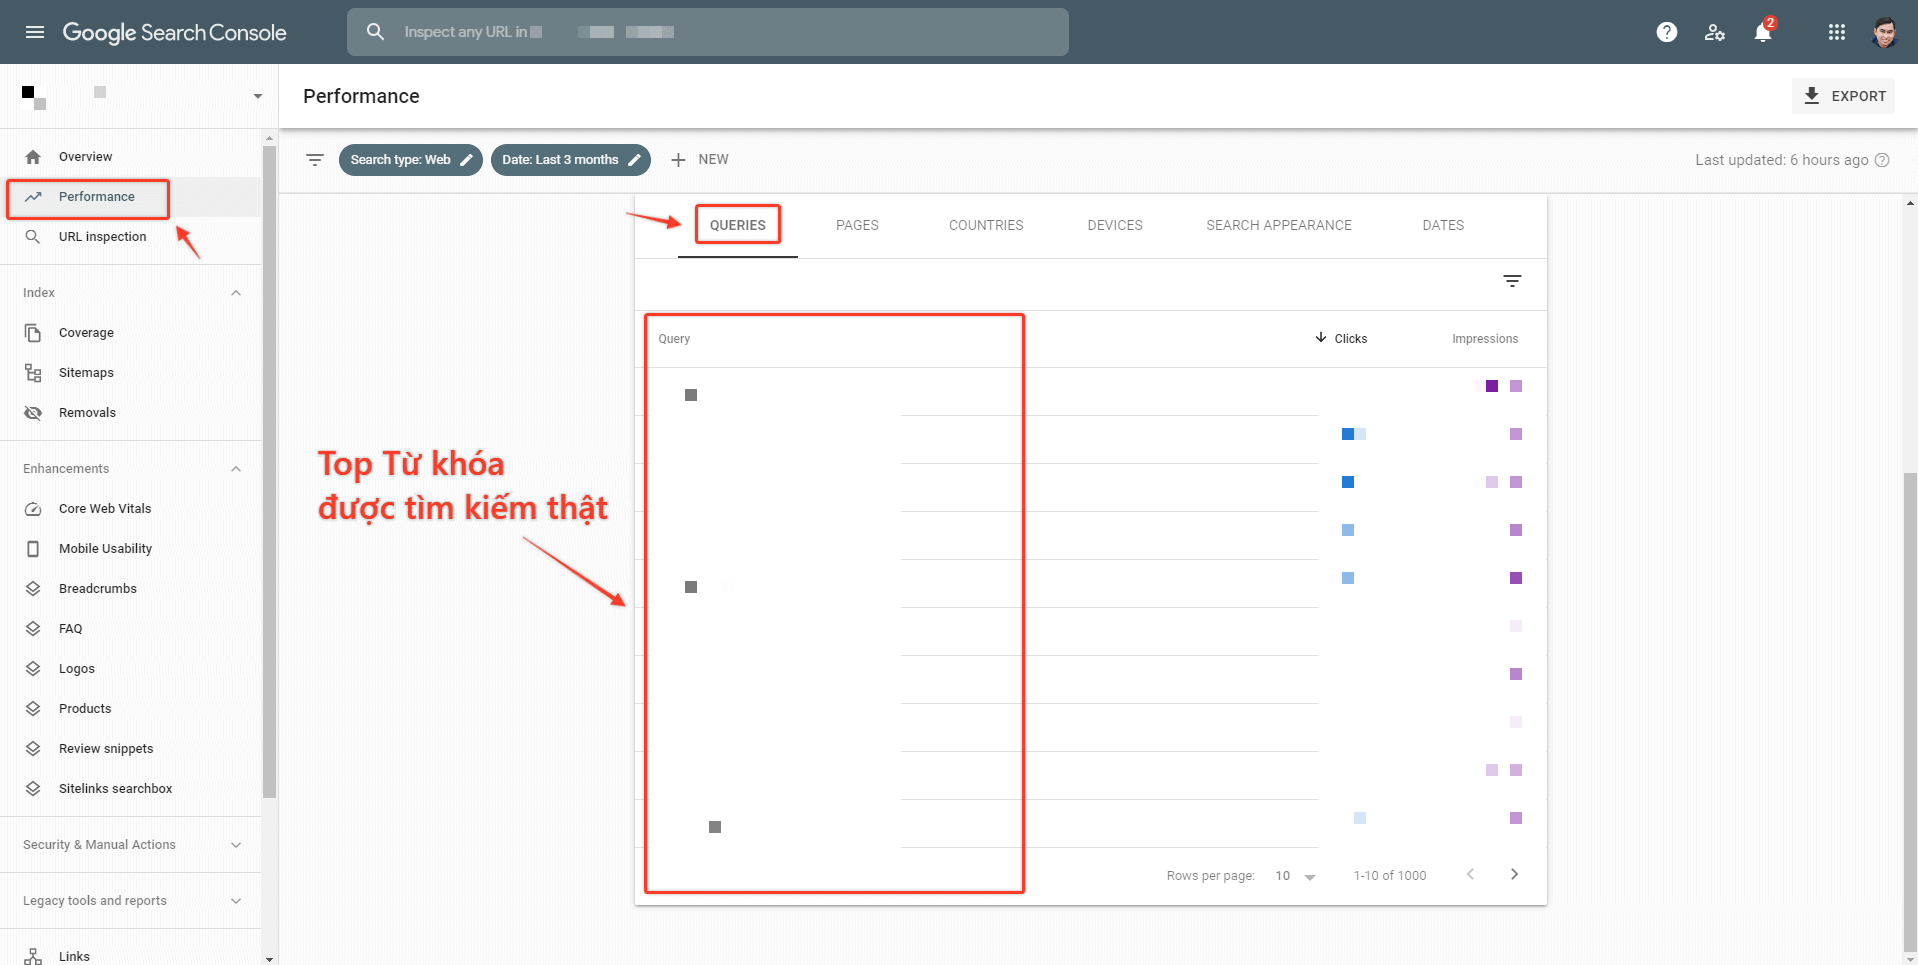Edit the Search type: Web filter pencil
1918x965 pixels.
coord(466,160)
